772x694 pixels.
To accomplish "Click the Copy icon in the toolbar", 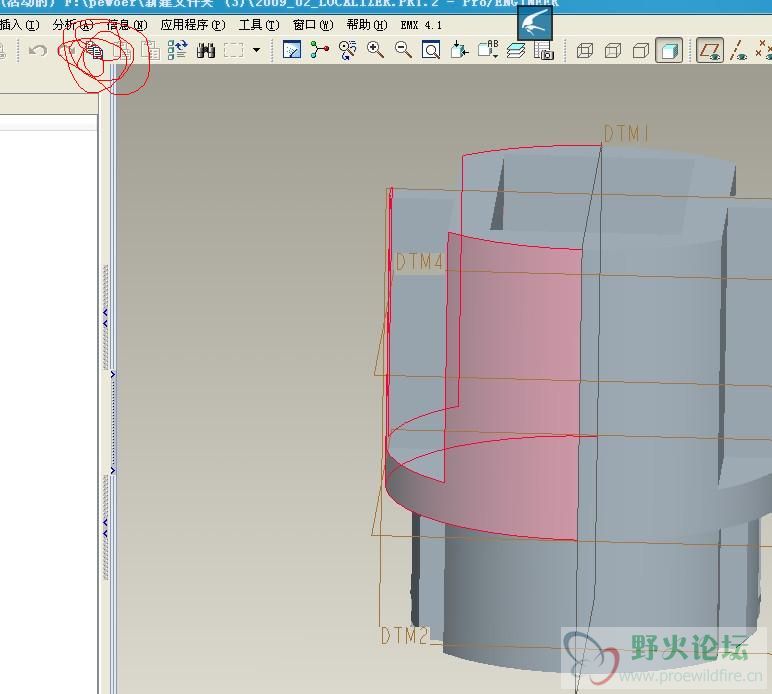I will (95, 51).
